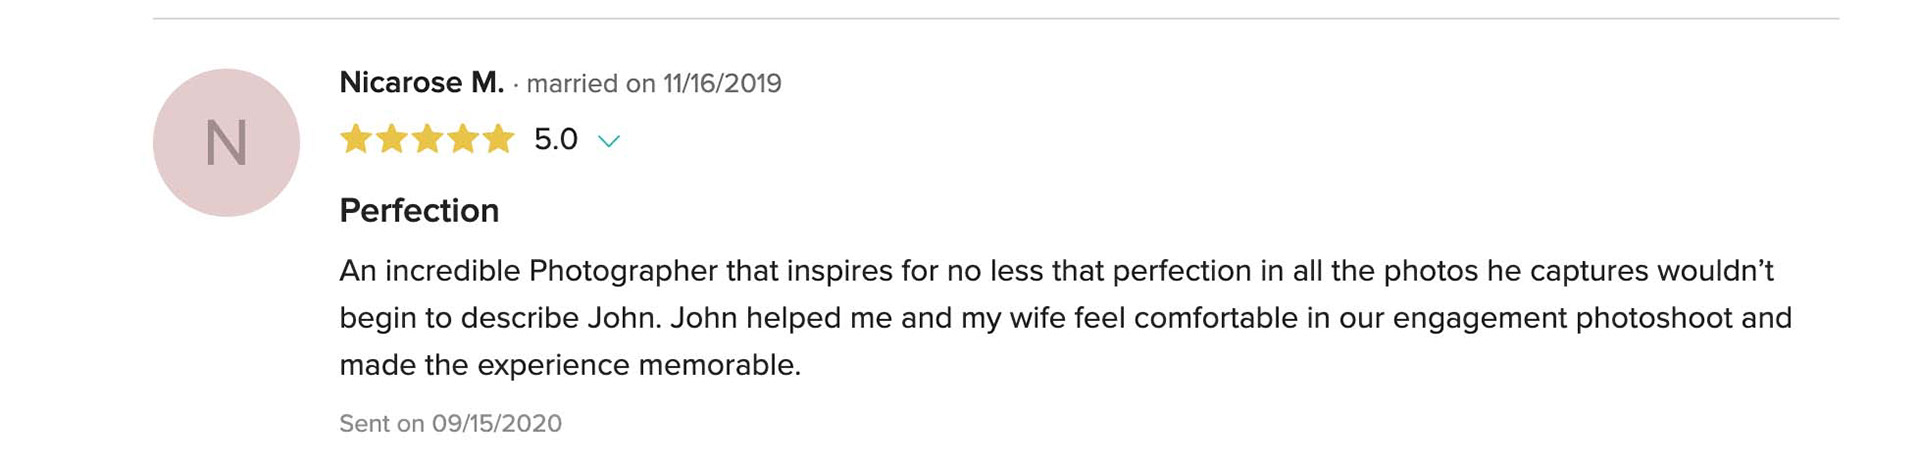Click the word Photographer in the review
Viewport: 1920px width, 472px height.
623,271
